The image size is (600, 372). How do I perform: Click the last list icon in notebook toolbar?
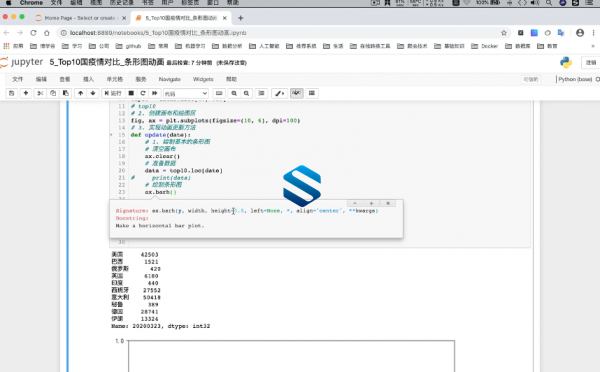pos(312,93)
